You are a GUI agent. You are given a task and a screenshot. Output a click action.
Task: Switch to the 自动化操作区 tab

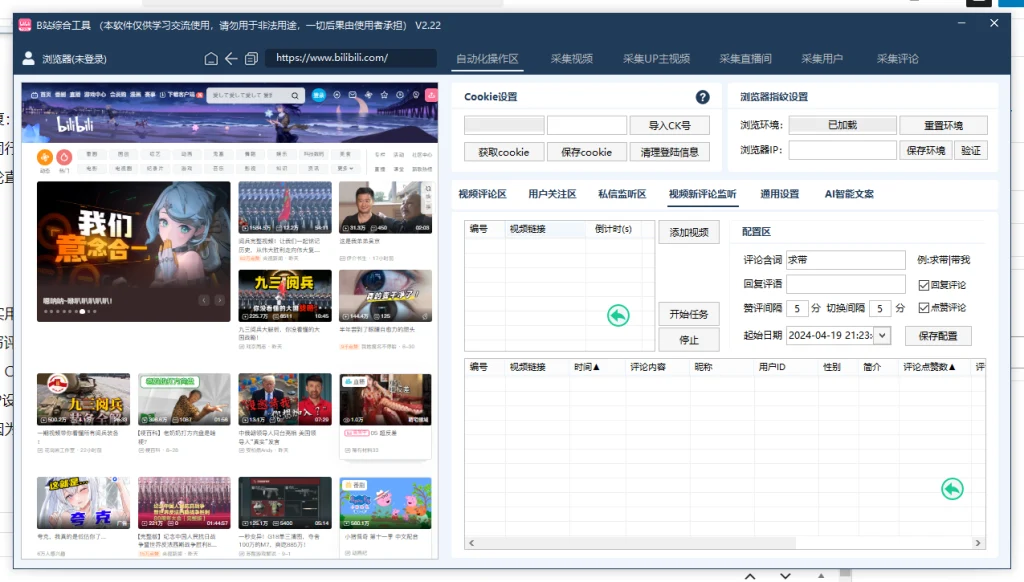487,59
